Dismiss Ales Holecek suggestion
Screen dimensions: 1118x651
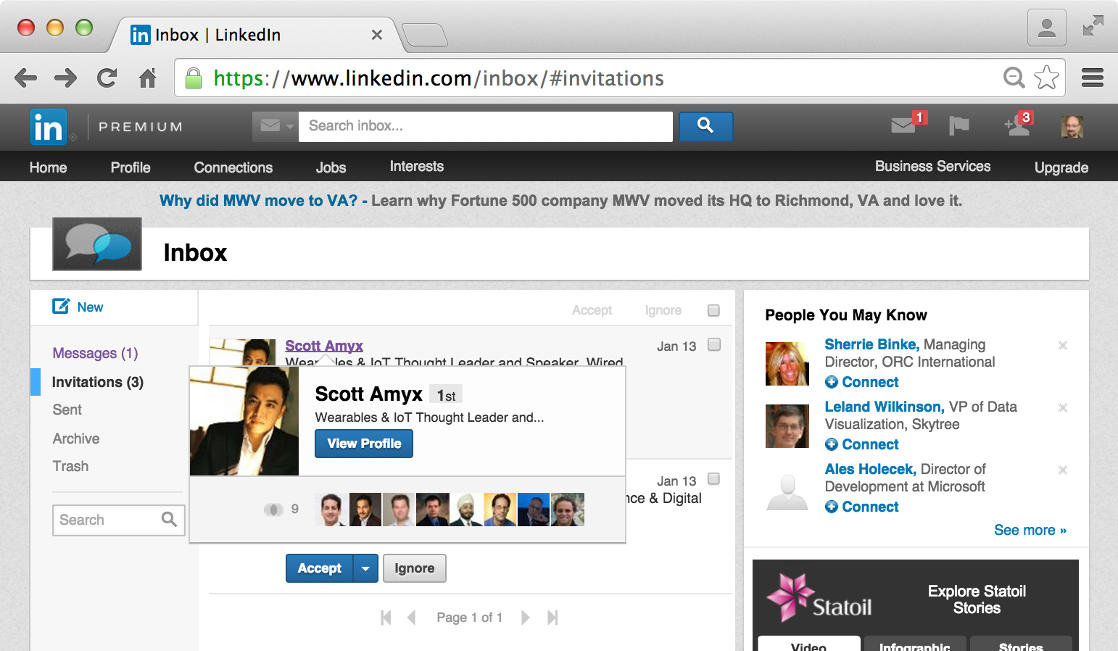click(1062, 470)
